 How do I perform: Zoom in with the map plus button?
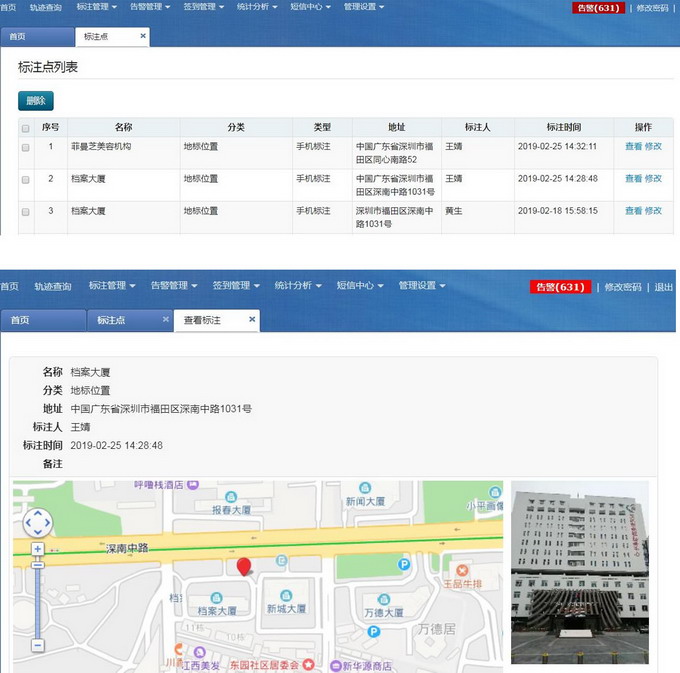click(x=38, y=549)
